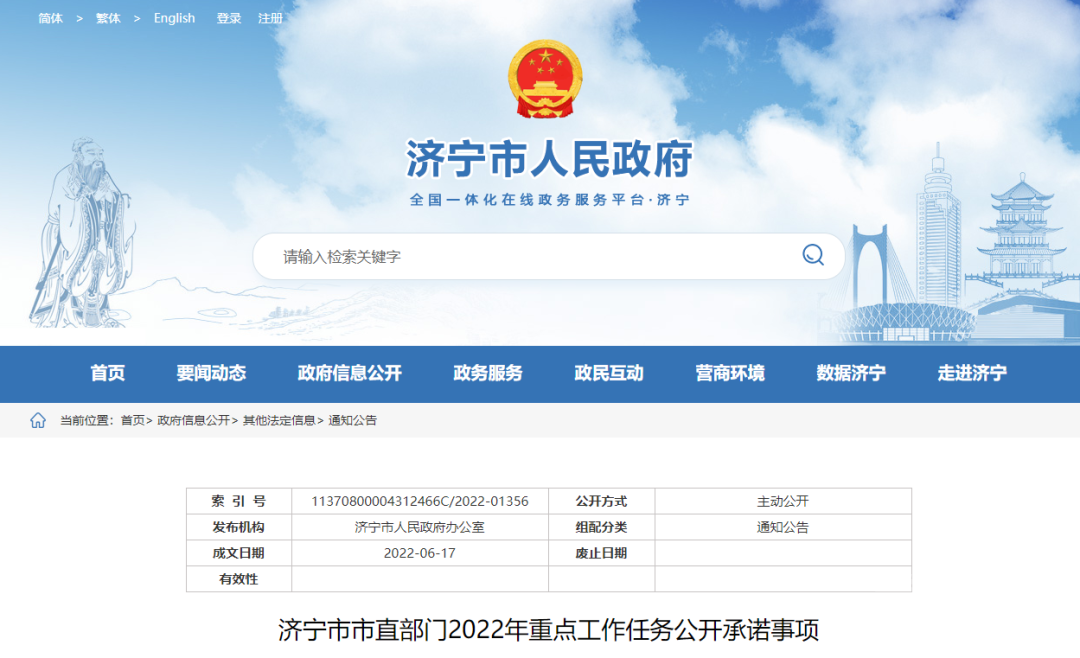This screenshot has height=658, width=1080.
Task: Open the 政府信息公开 menu item
Action: 351,373
